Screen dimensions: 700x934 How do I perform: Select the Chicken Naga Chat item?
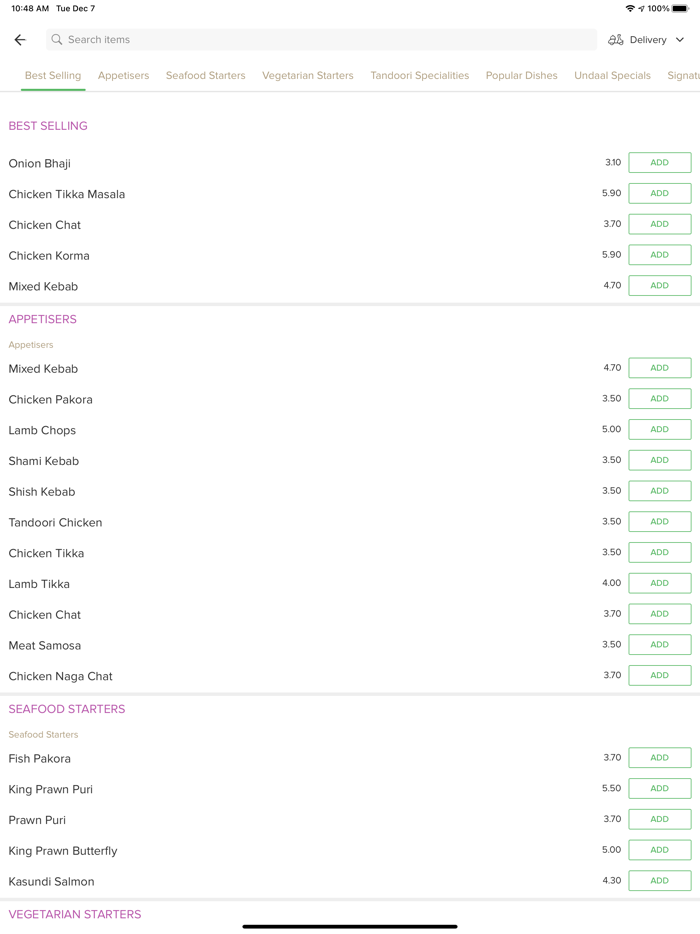tap(60, 676)
